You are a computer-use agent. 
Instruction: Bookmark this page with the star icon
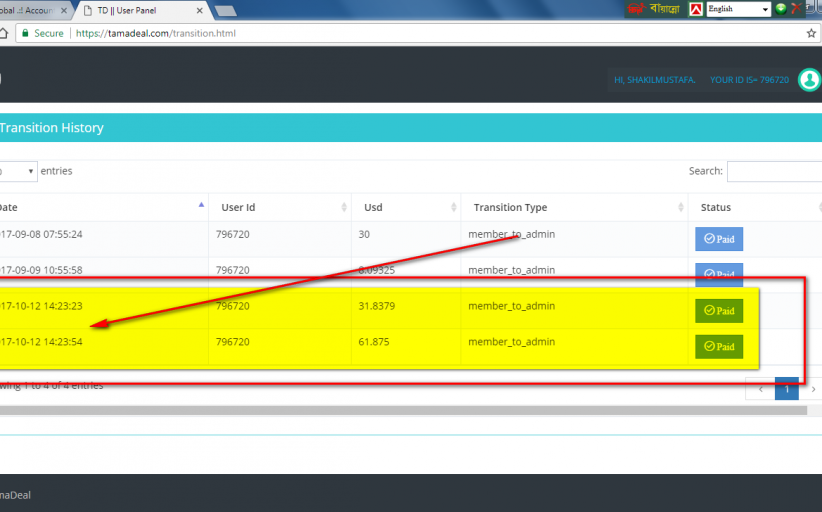[811, 33]
